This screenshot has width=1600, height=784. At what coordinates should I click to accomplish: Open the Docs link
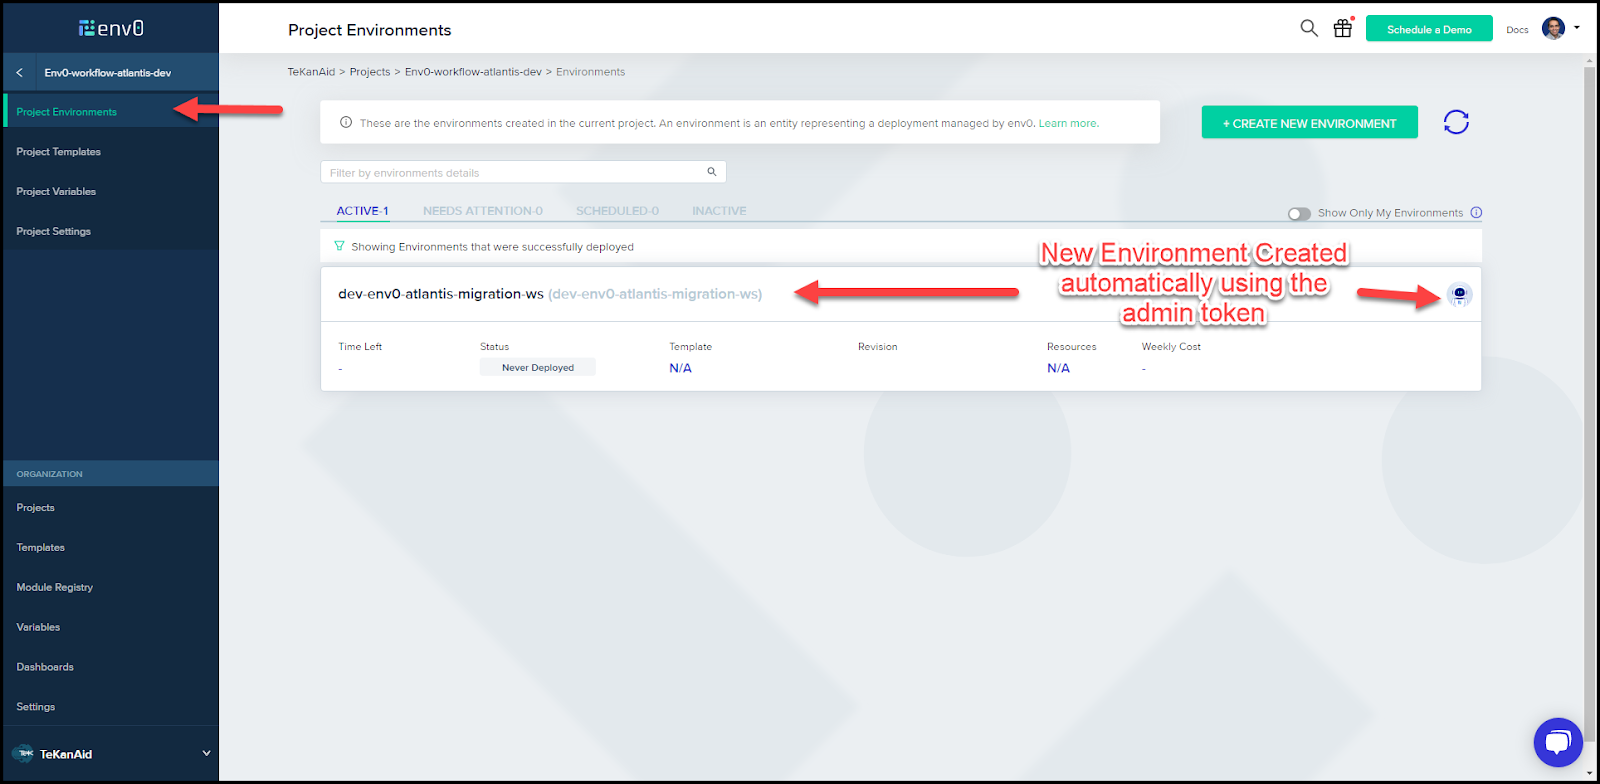tap(1517, 30)
